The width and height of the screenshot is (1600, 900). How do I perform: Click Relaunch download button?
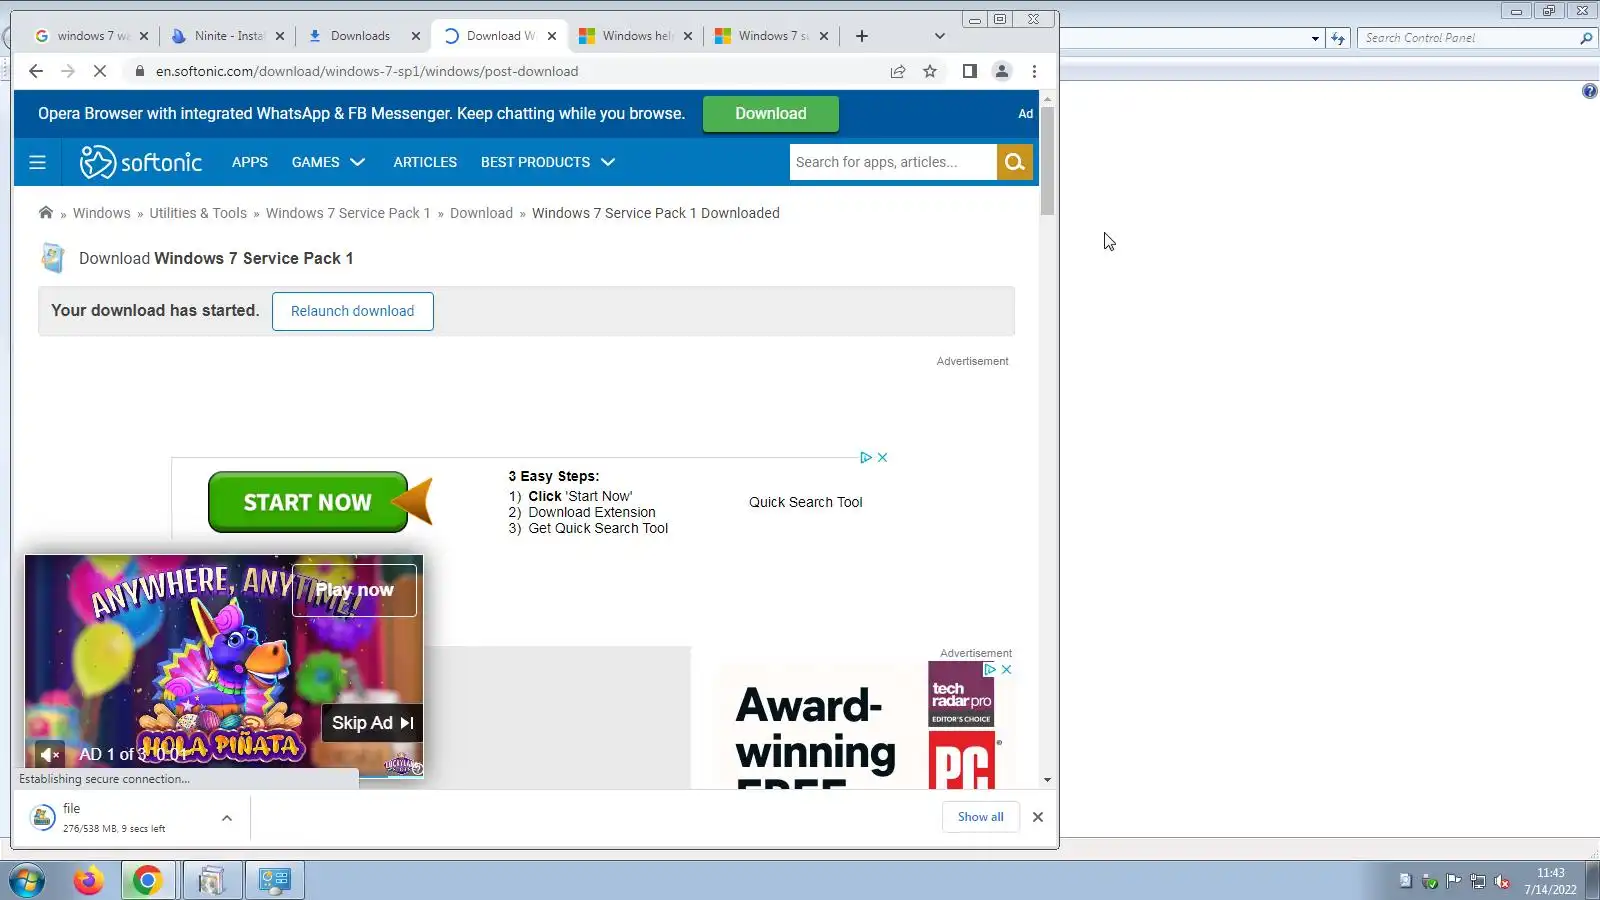(x=352, y=311)
